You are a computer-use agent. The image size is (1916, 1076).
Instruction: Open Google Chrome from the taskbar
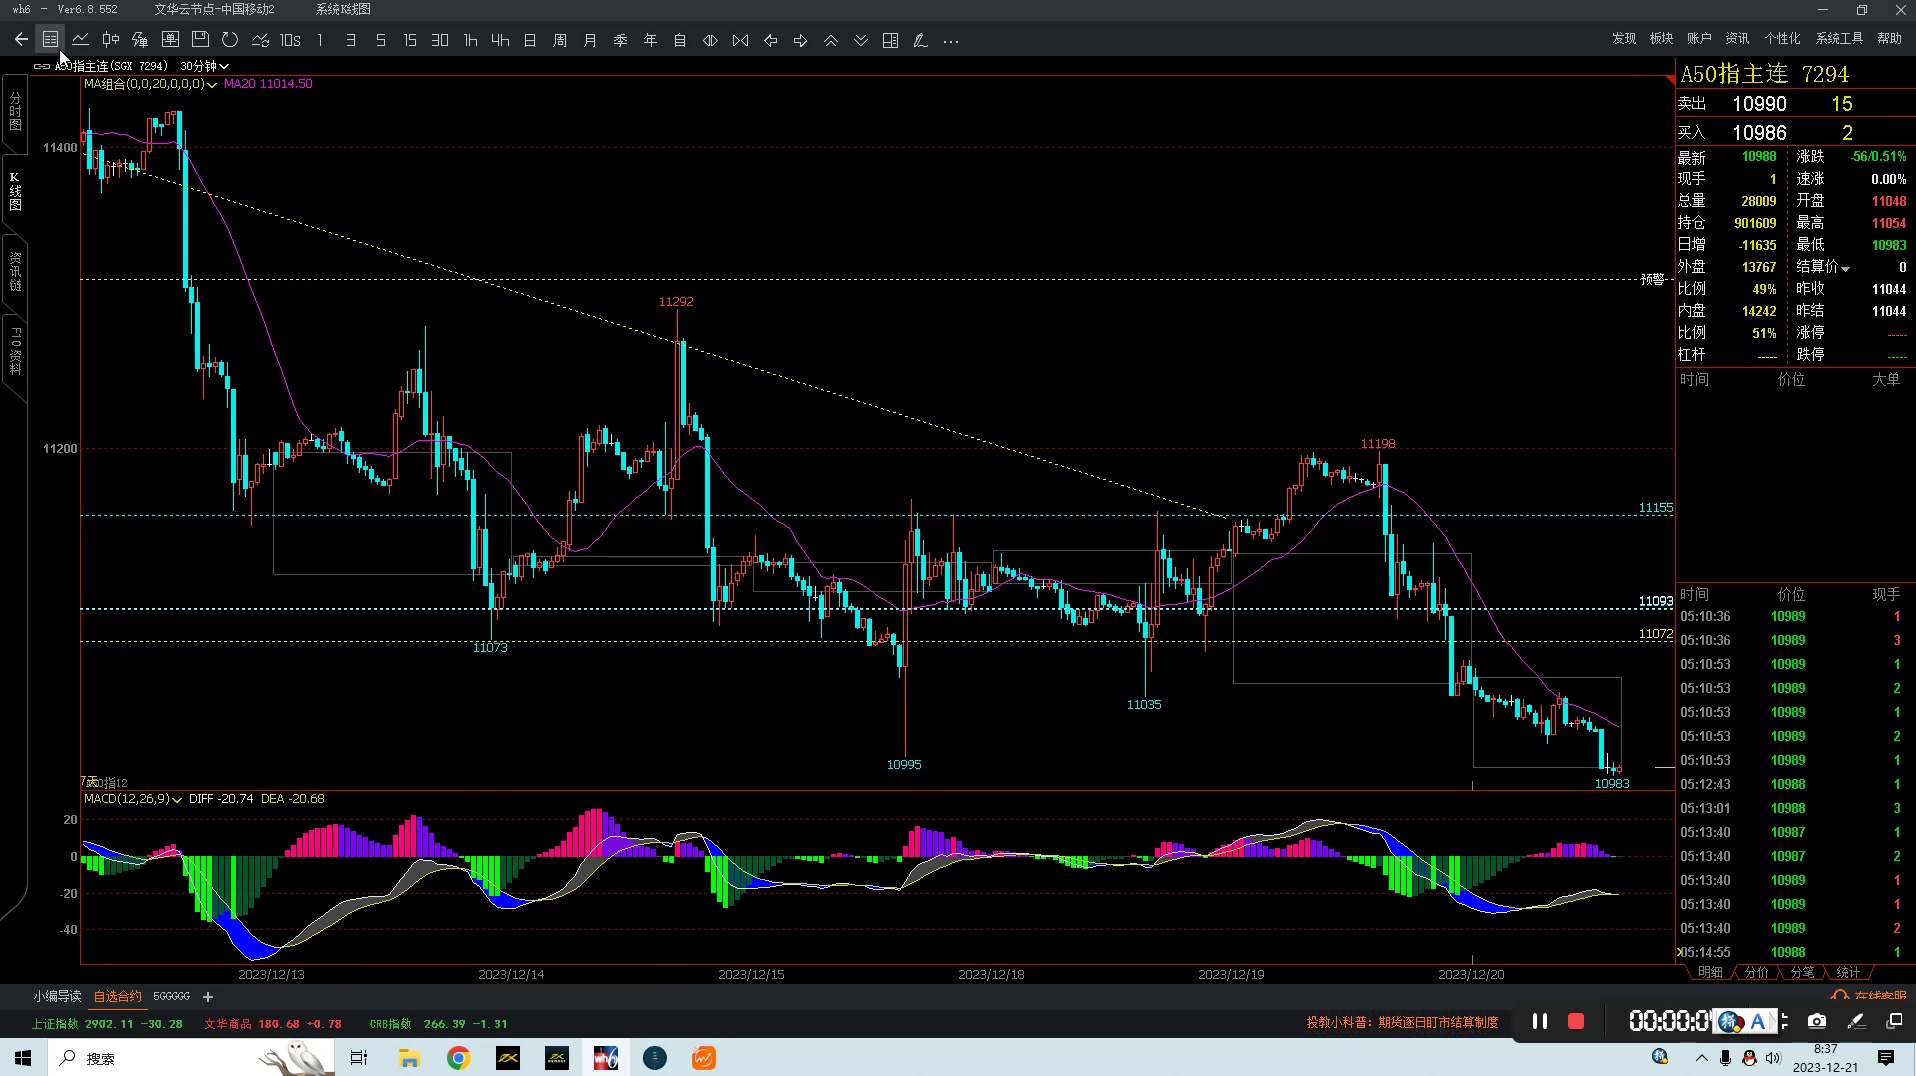click(458, 1058)
